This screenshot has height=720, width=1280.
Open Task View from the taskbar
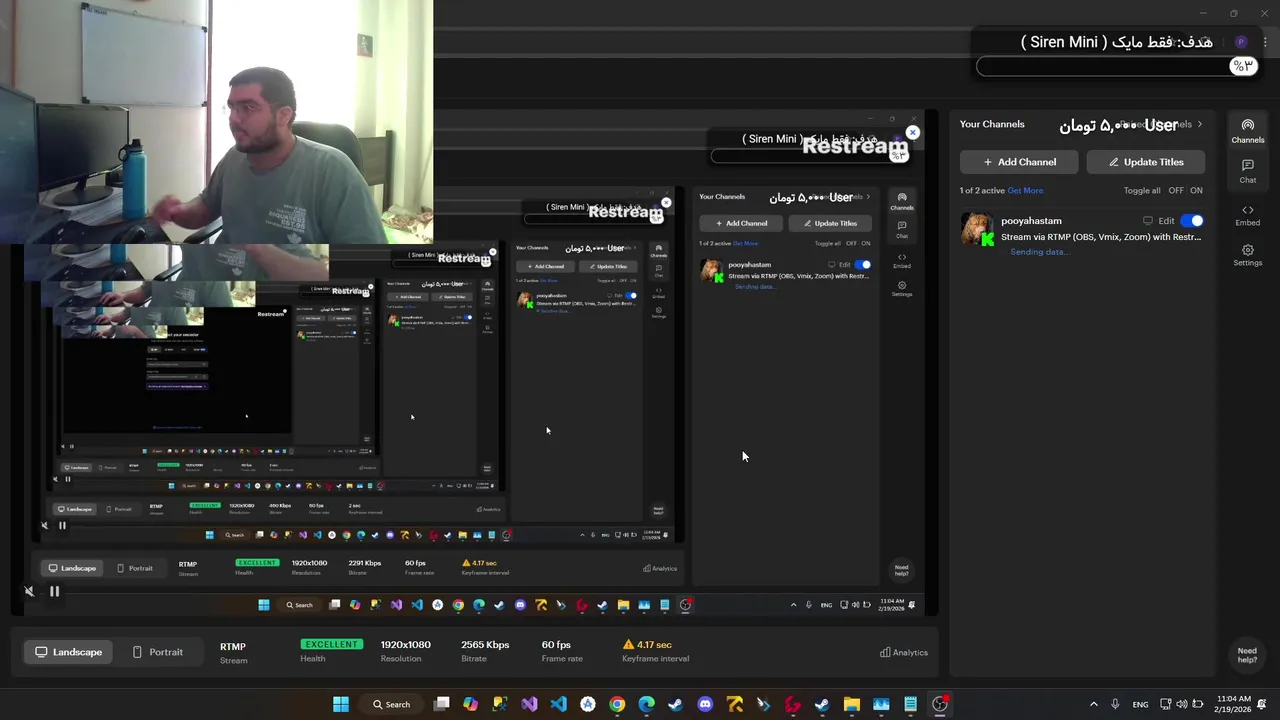click(442, 704)
